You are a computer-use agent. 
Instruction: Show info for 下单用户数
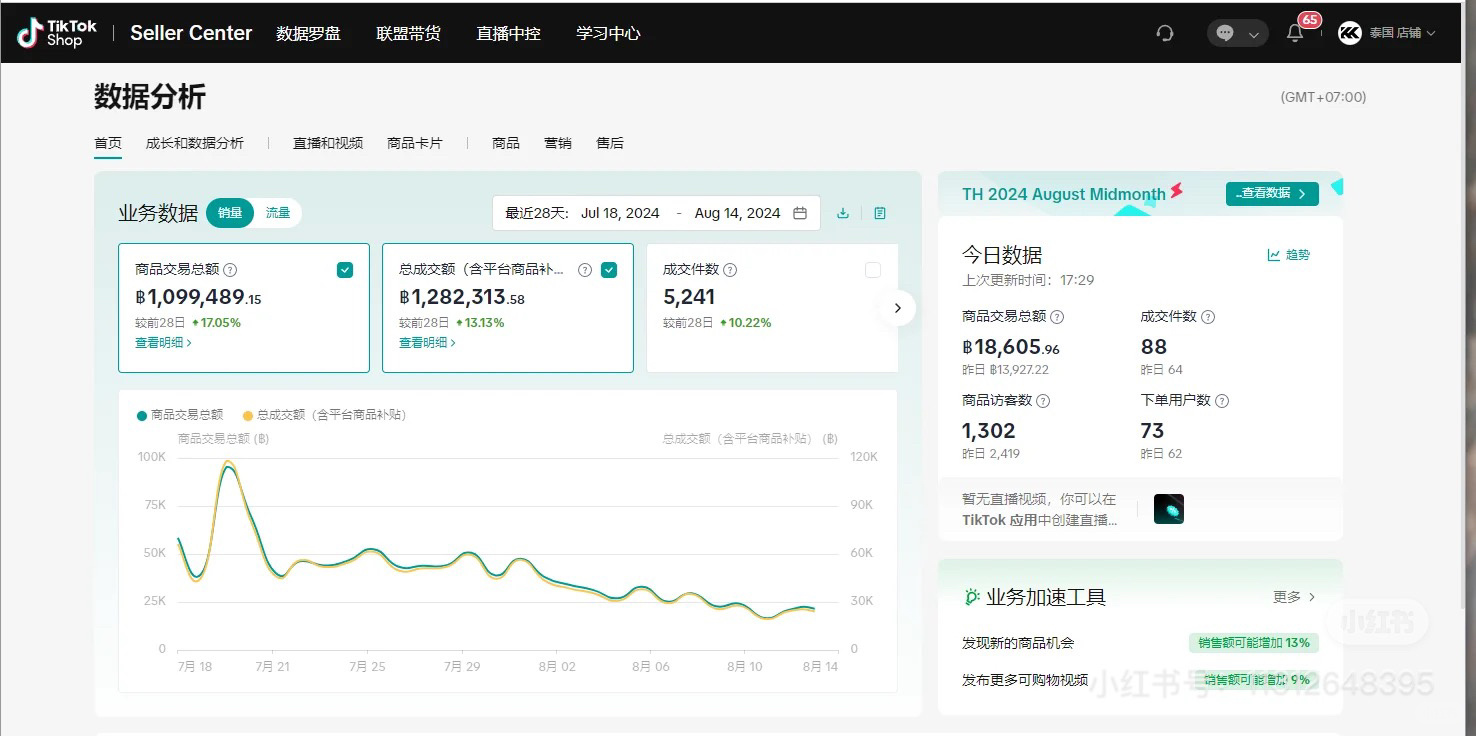coord(1222,401)
